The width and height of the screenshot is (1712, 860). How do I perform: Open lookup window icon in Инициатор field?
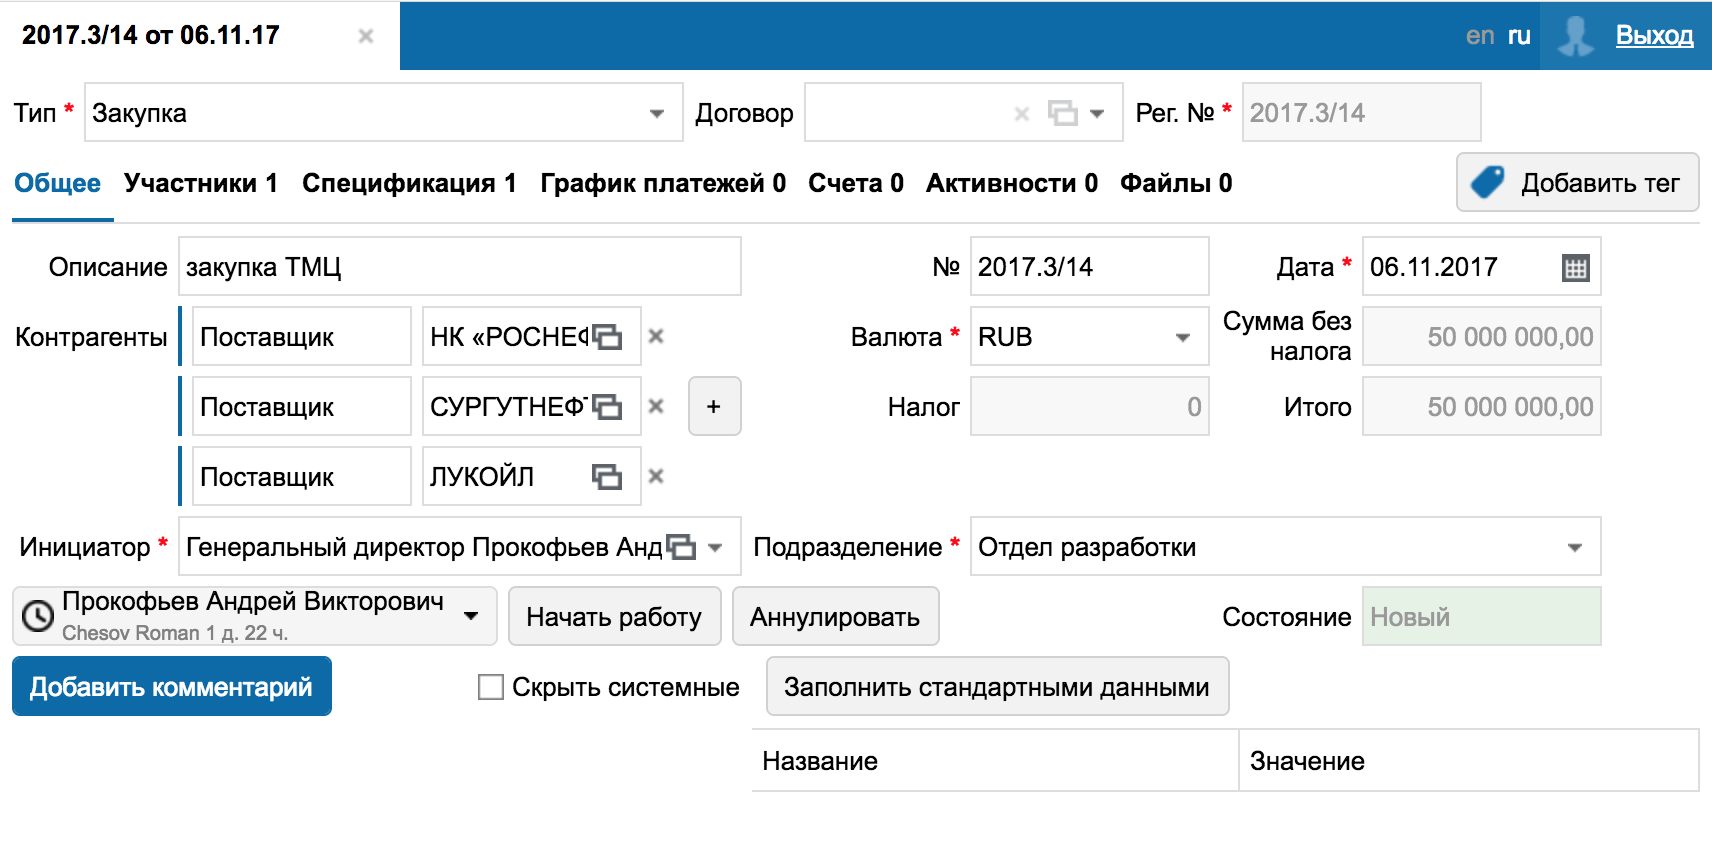(681, 547)
